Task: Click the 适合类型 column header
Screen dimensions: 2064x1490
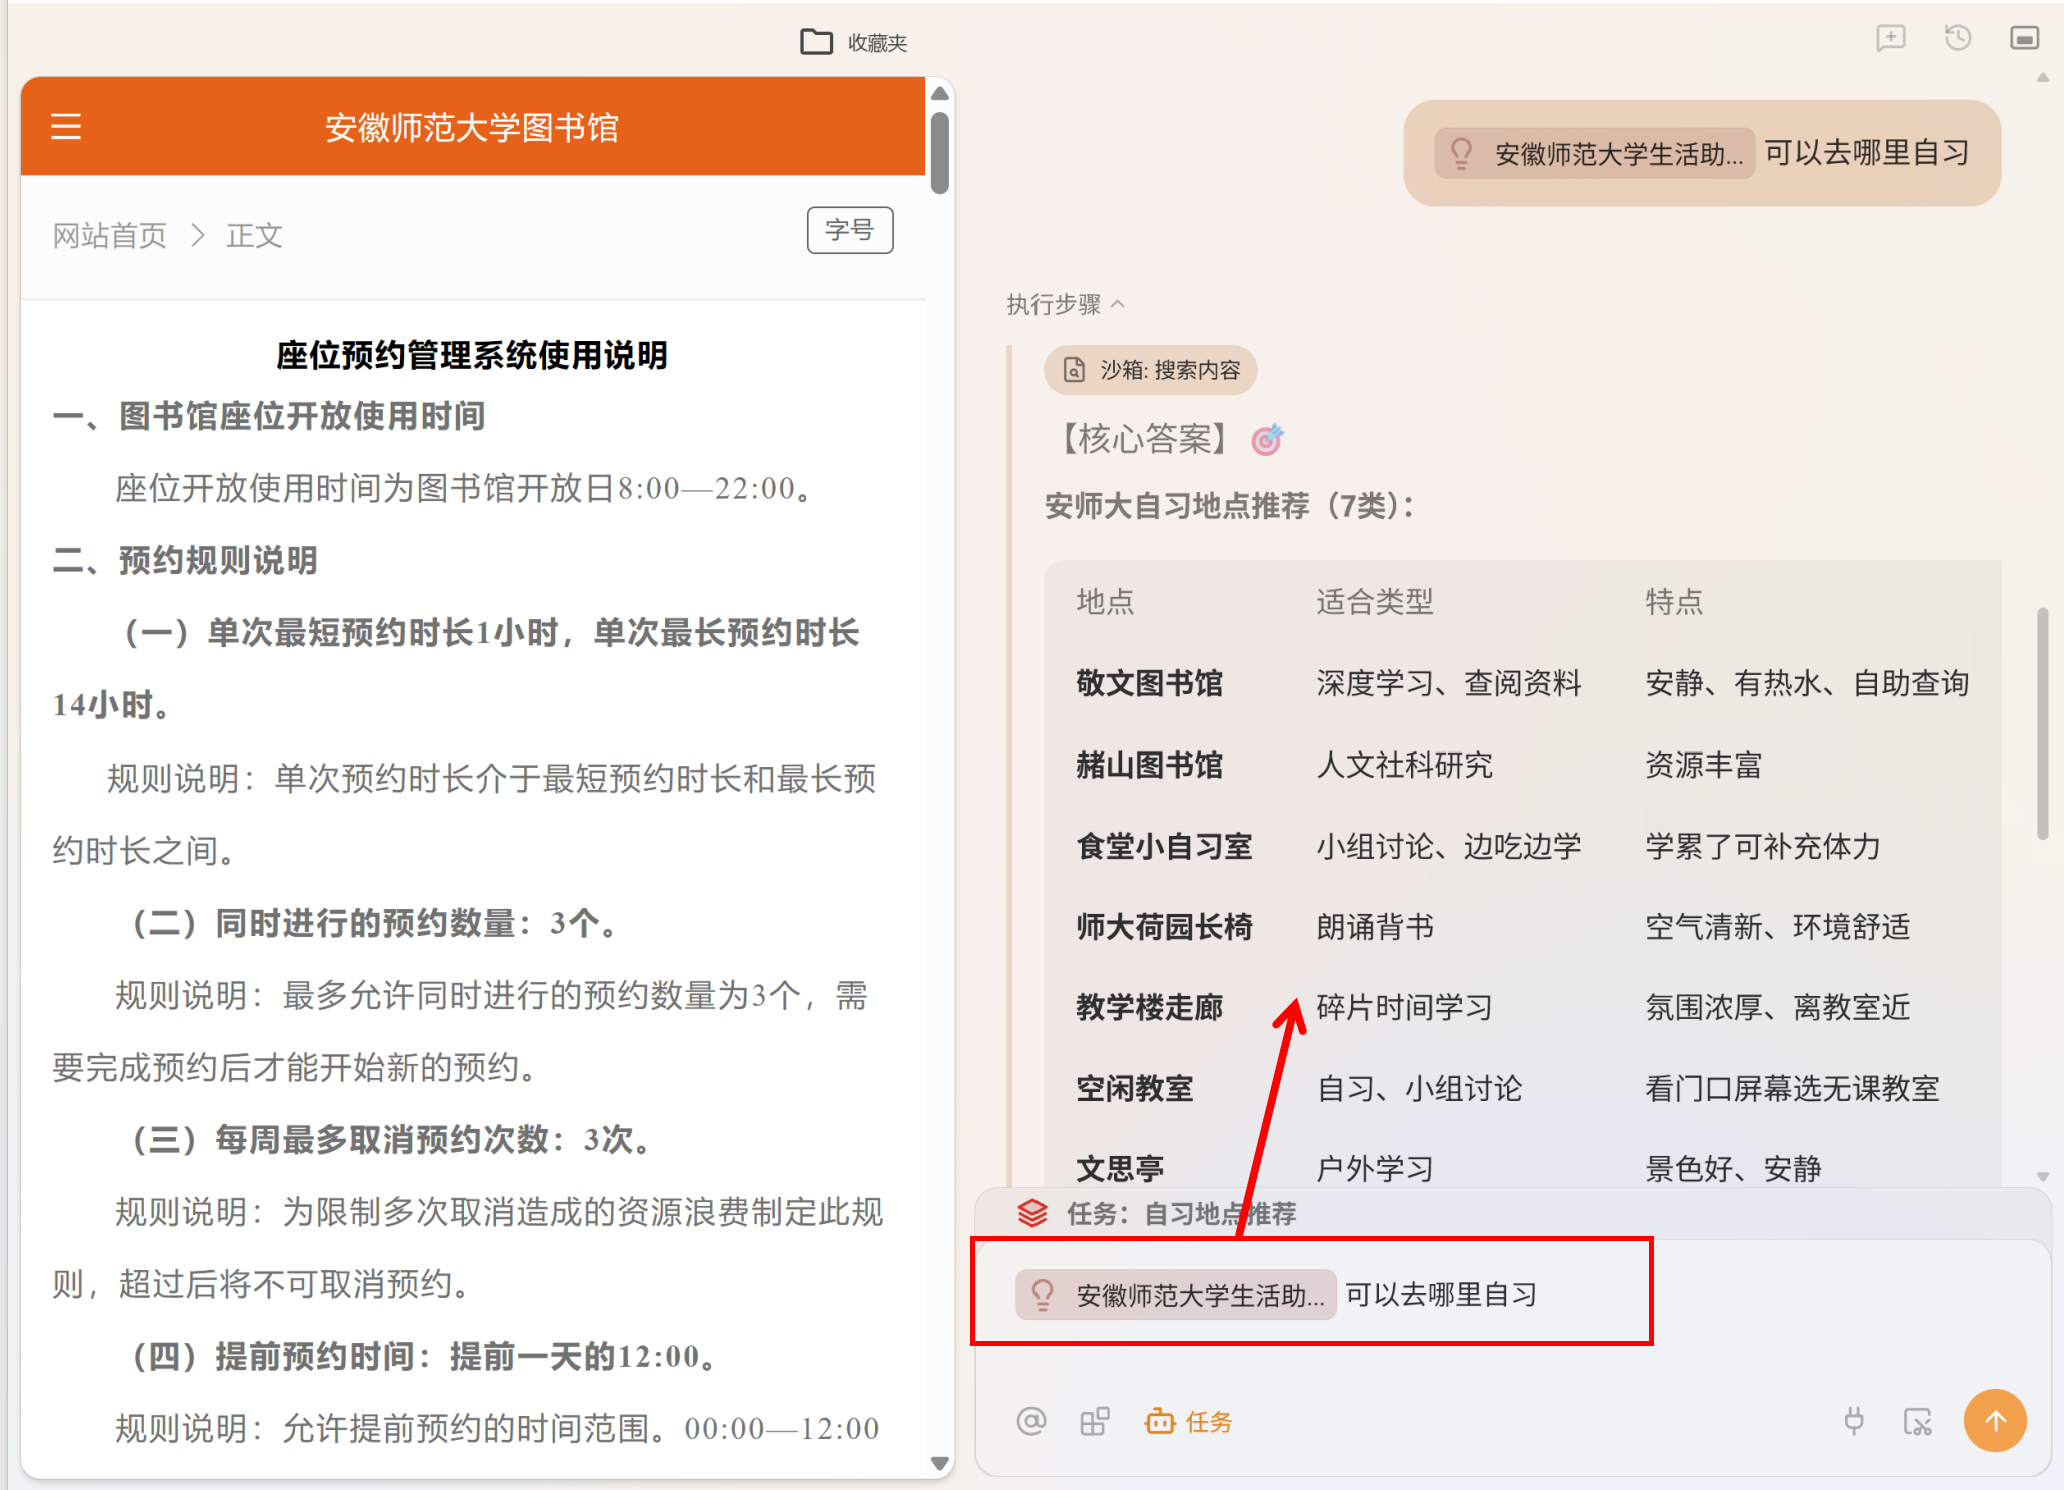Action: click(1375, 601)
